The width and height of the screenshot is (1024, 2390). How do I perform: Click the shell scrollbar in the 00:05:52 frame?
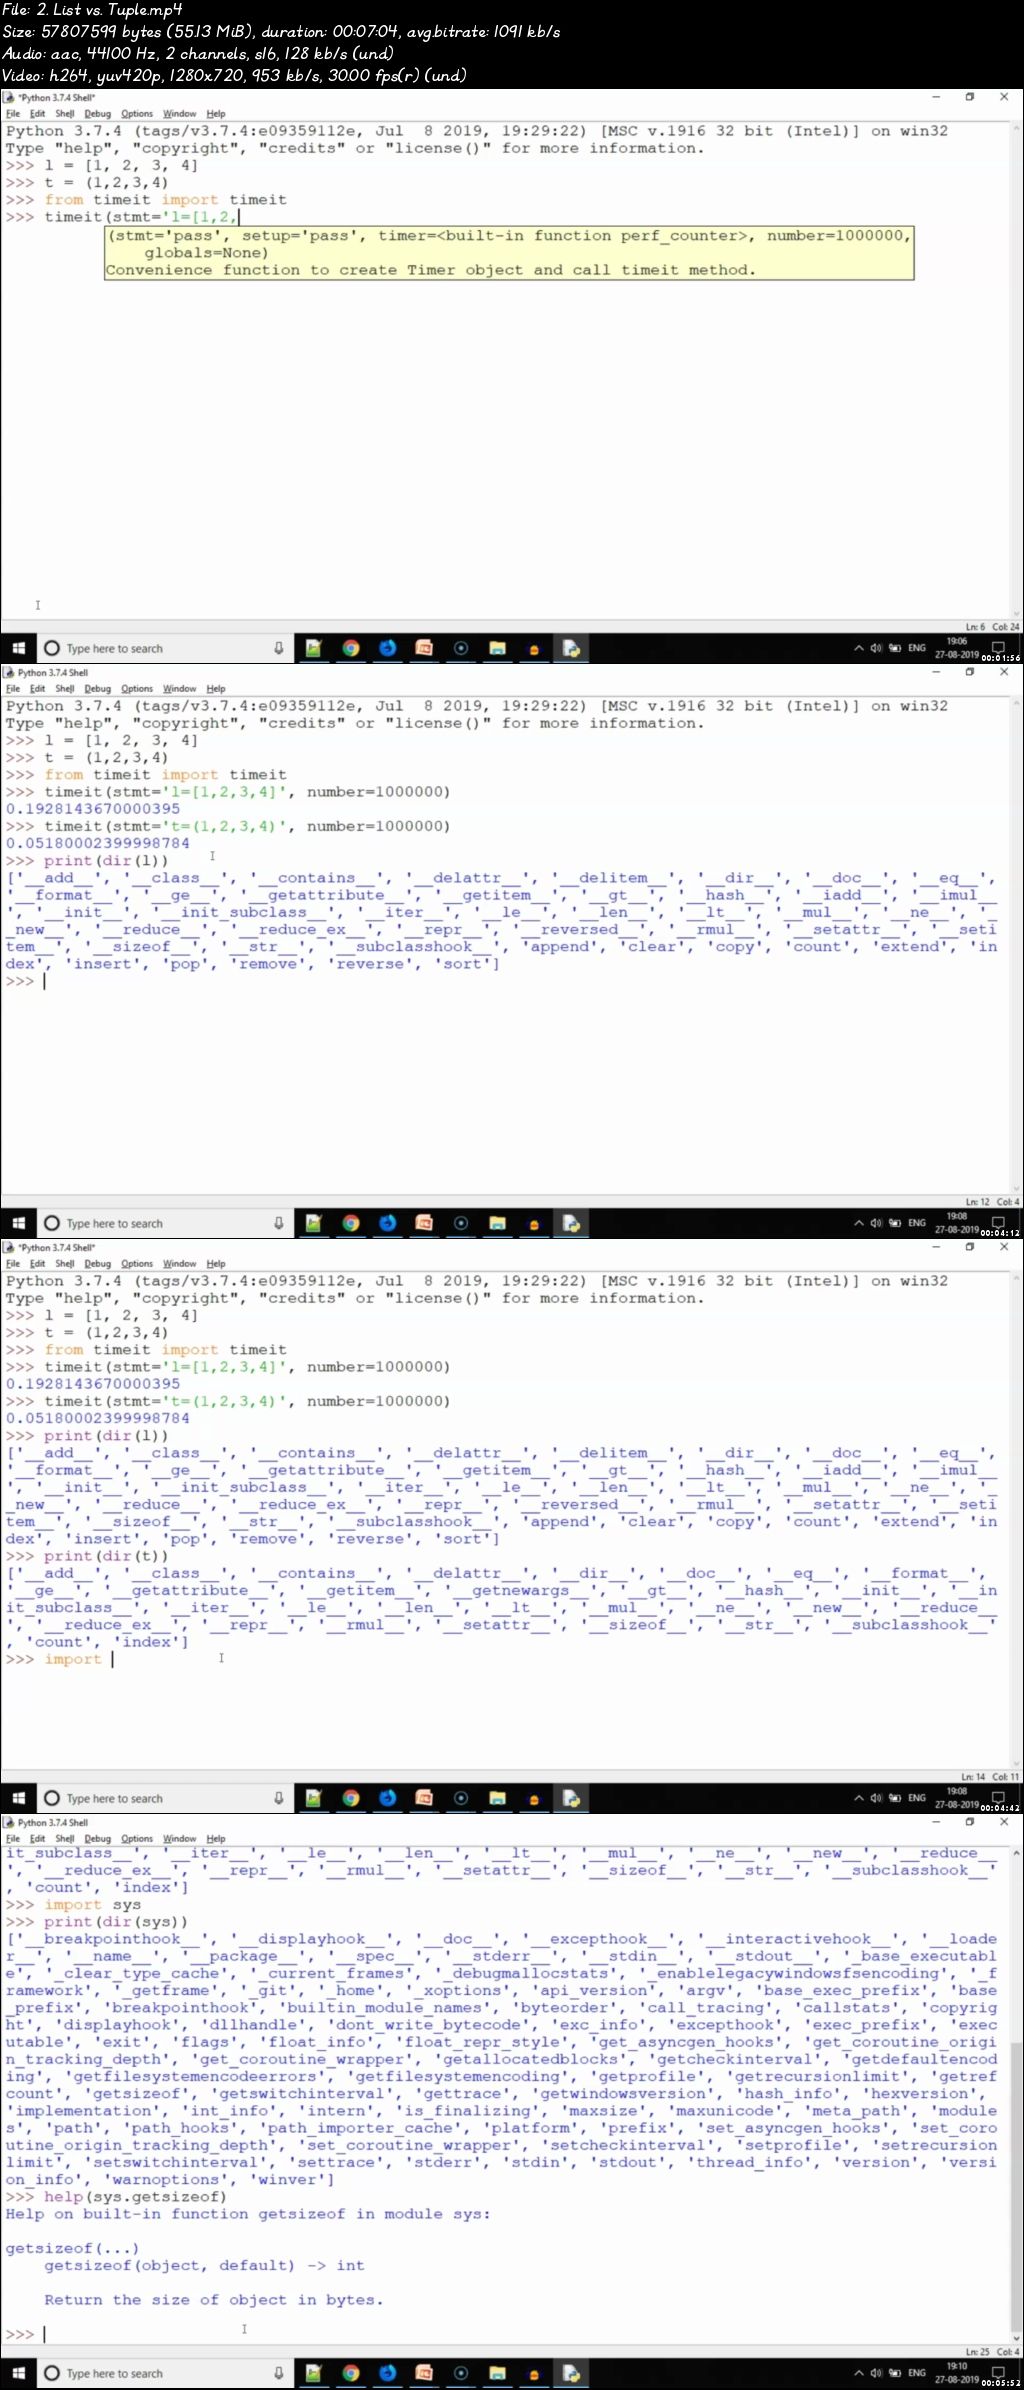pos(1017,2097)
